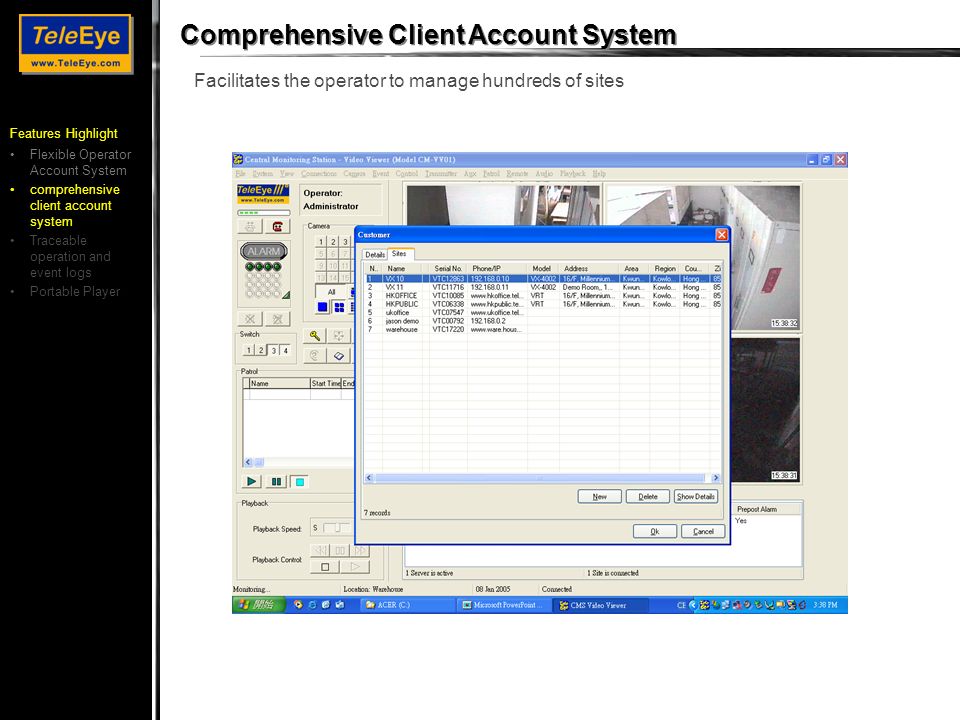Image resolution: width=960 pixels, height=720 pixels.
Task: Adjust the Playback Speed slider
Action: [336, 528]
